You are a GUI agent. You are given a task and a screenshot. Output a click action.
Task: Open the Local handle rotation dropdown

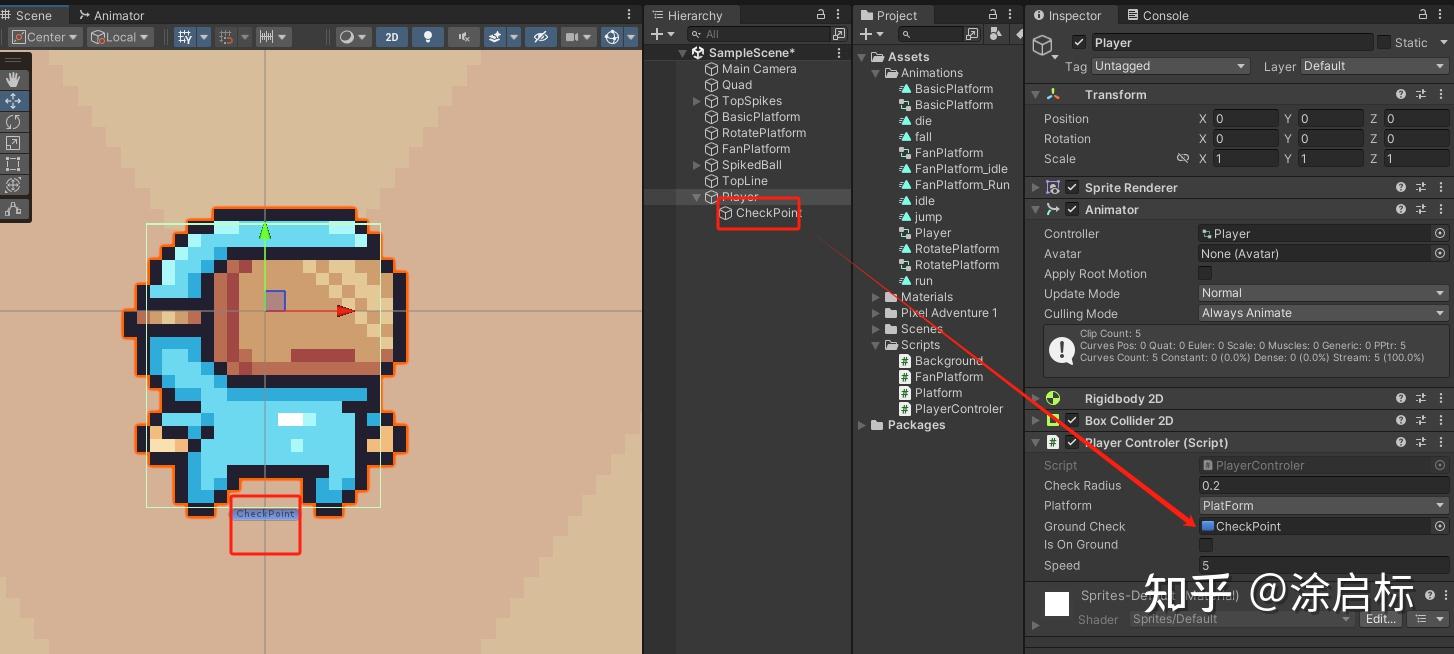point(120,37)
